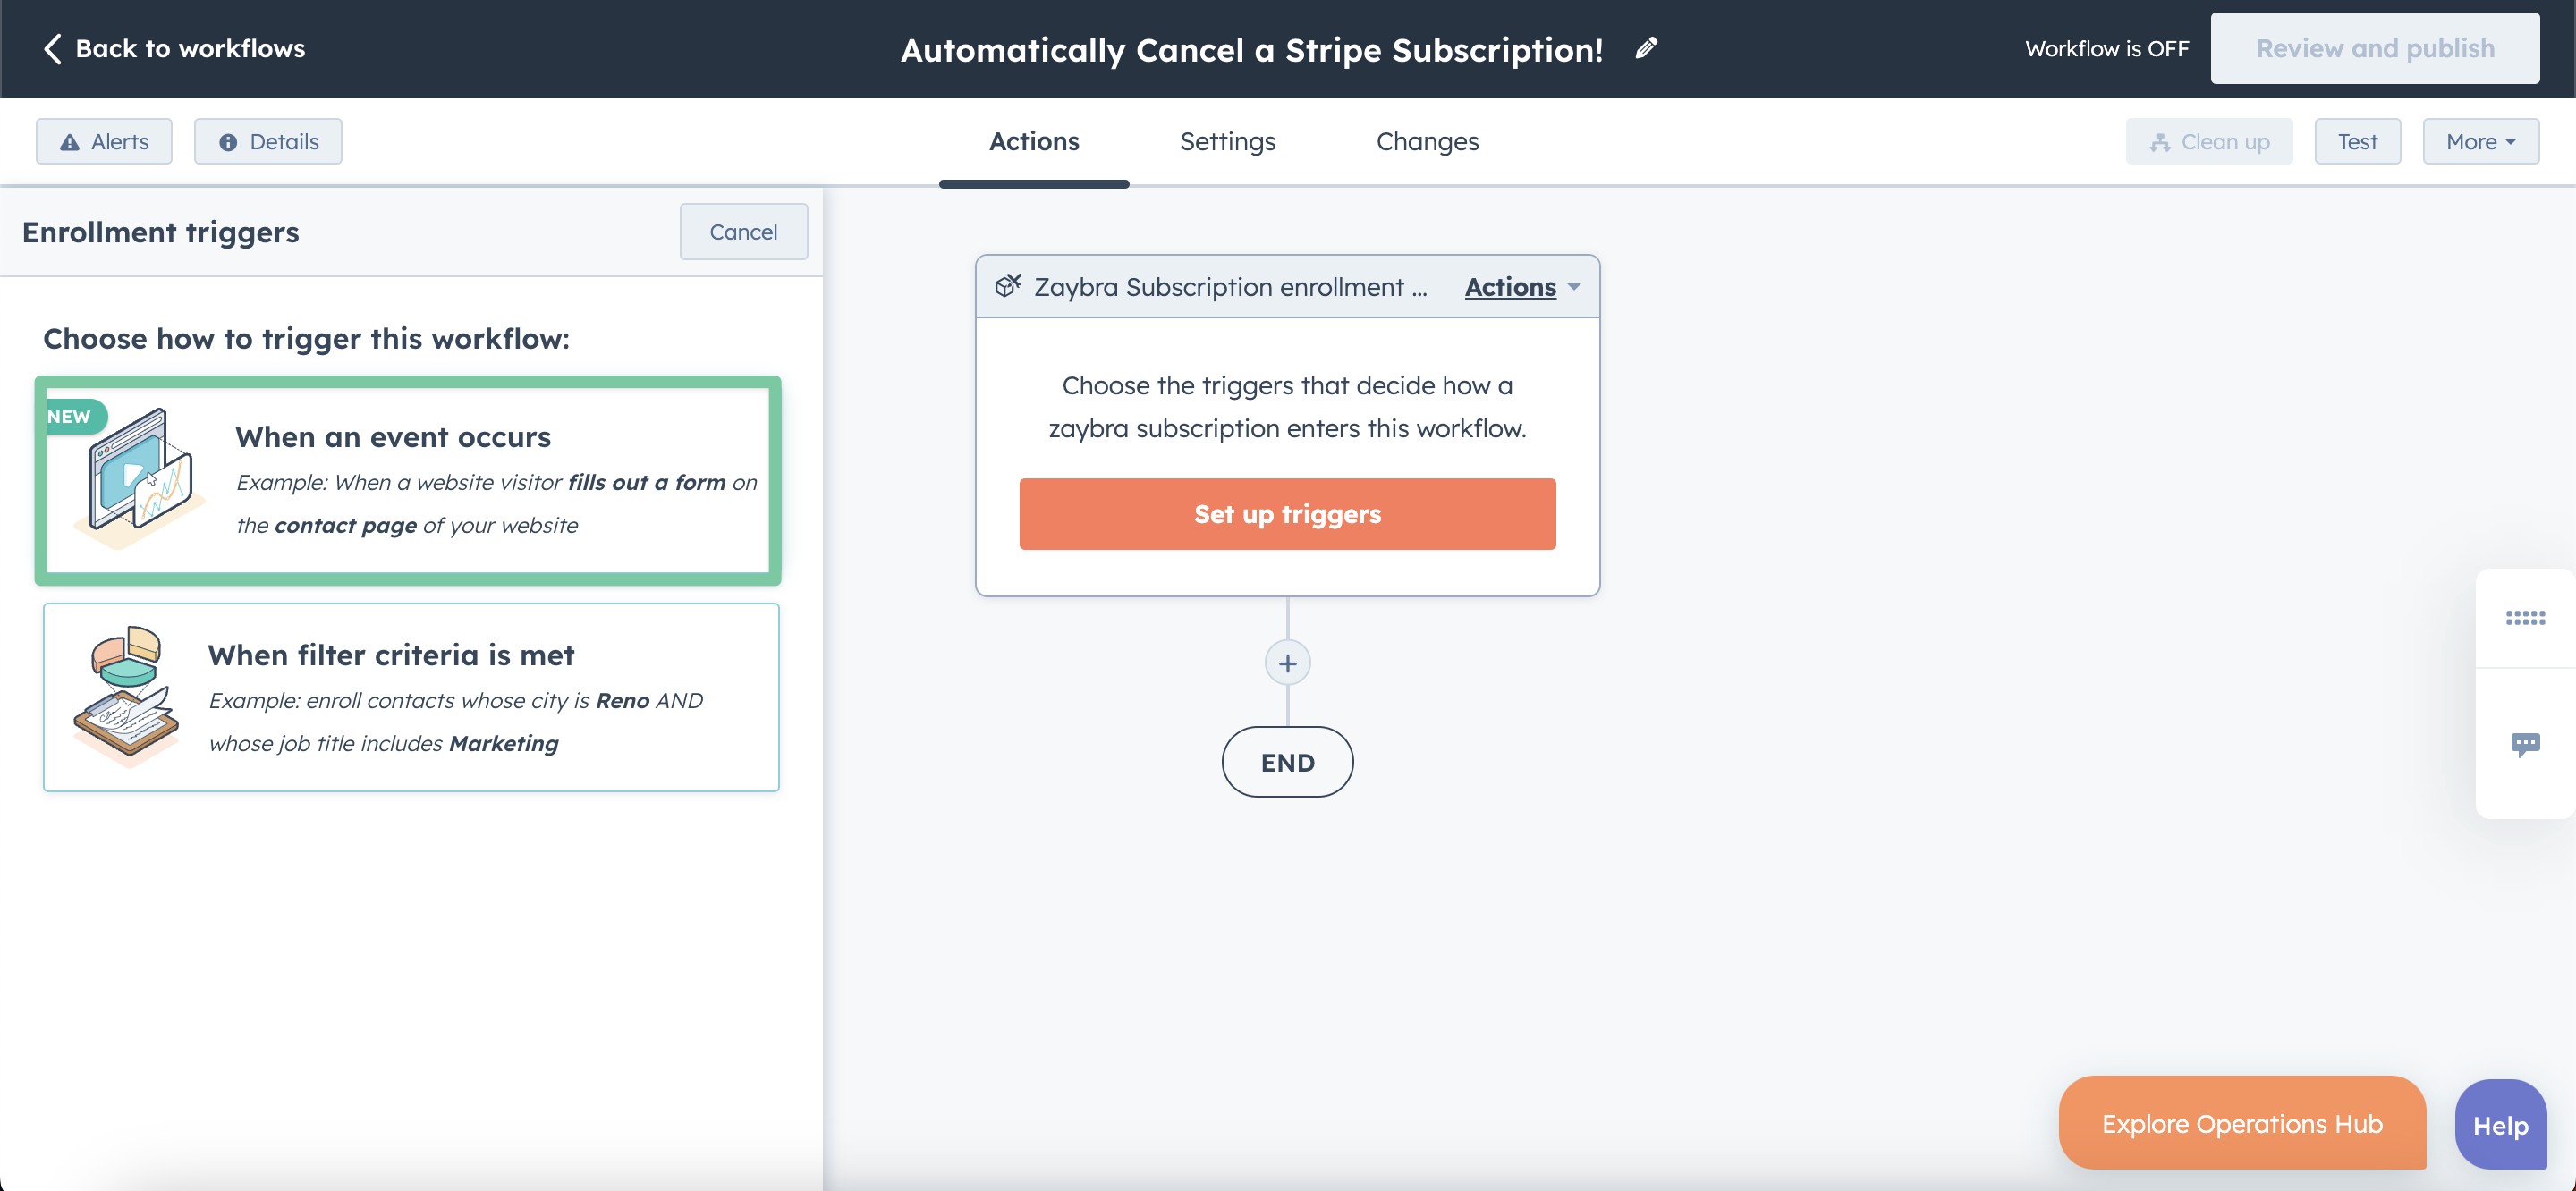2576x1191 pixels.
Task: Open Alerts with warning icon
Action: tap(104, 141)
